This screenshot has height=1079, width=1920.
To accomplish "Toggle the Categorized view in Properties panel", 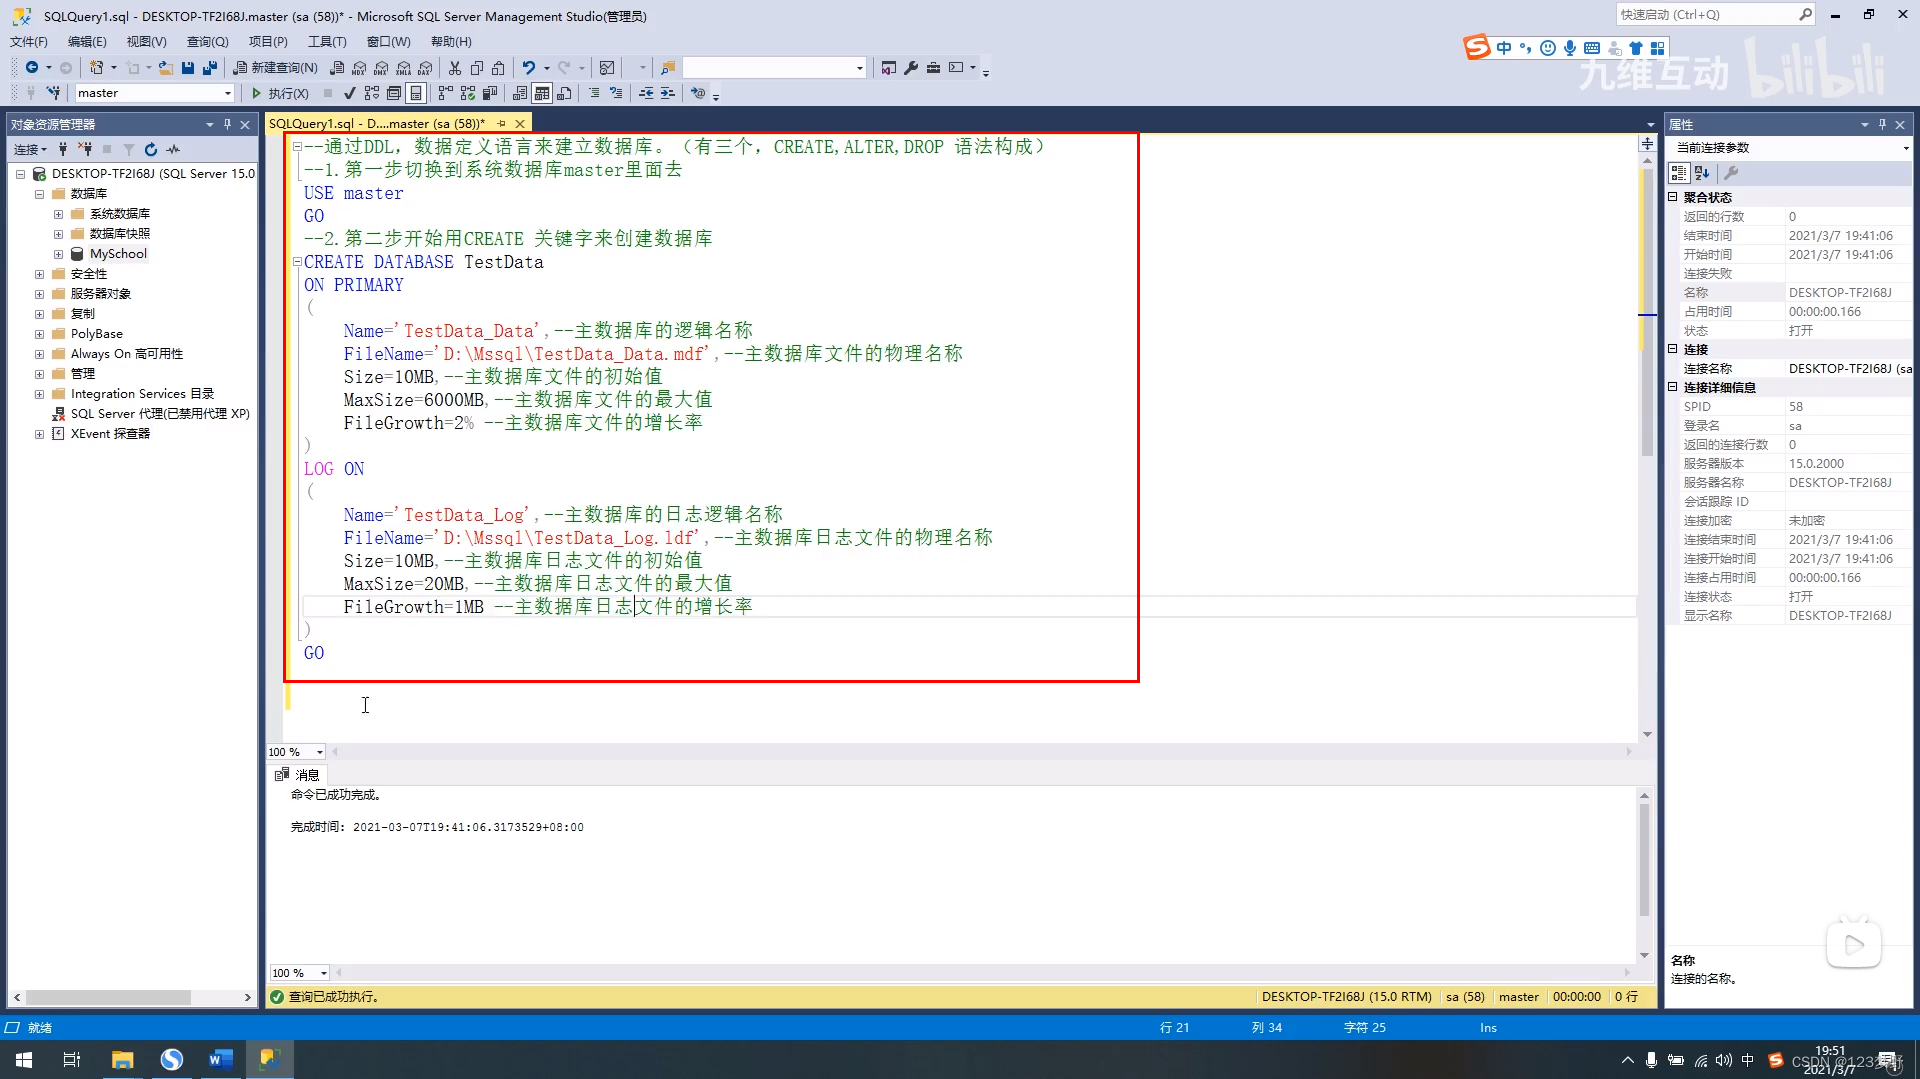I will coord(1679,173).
